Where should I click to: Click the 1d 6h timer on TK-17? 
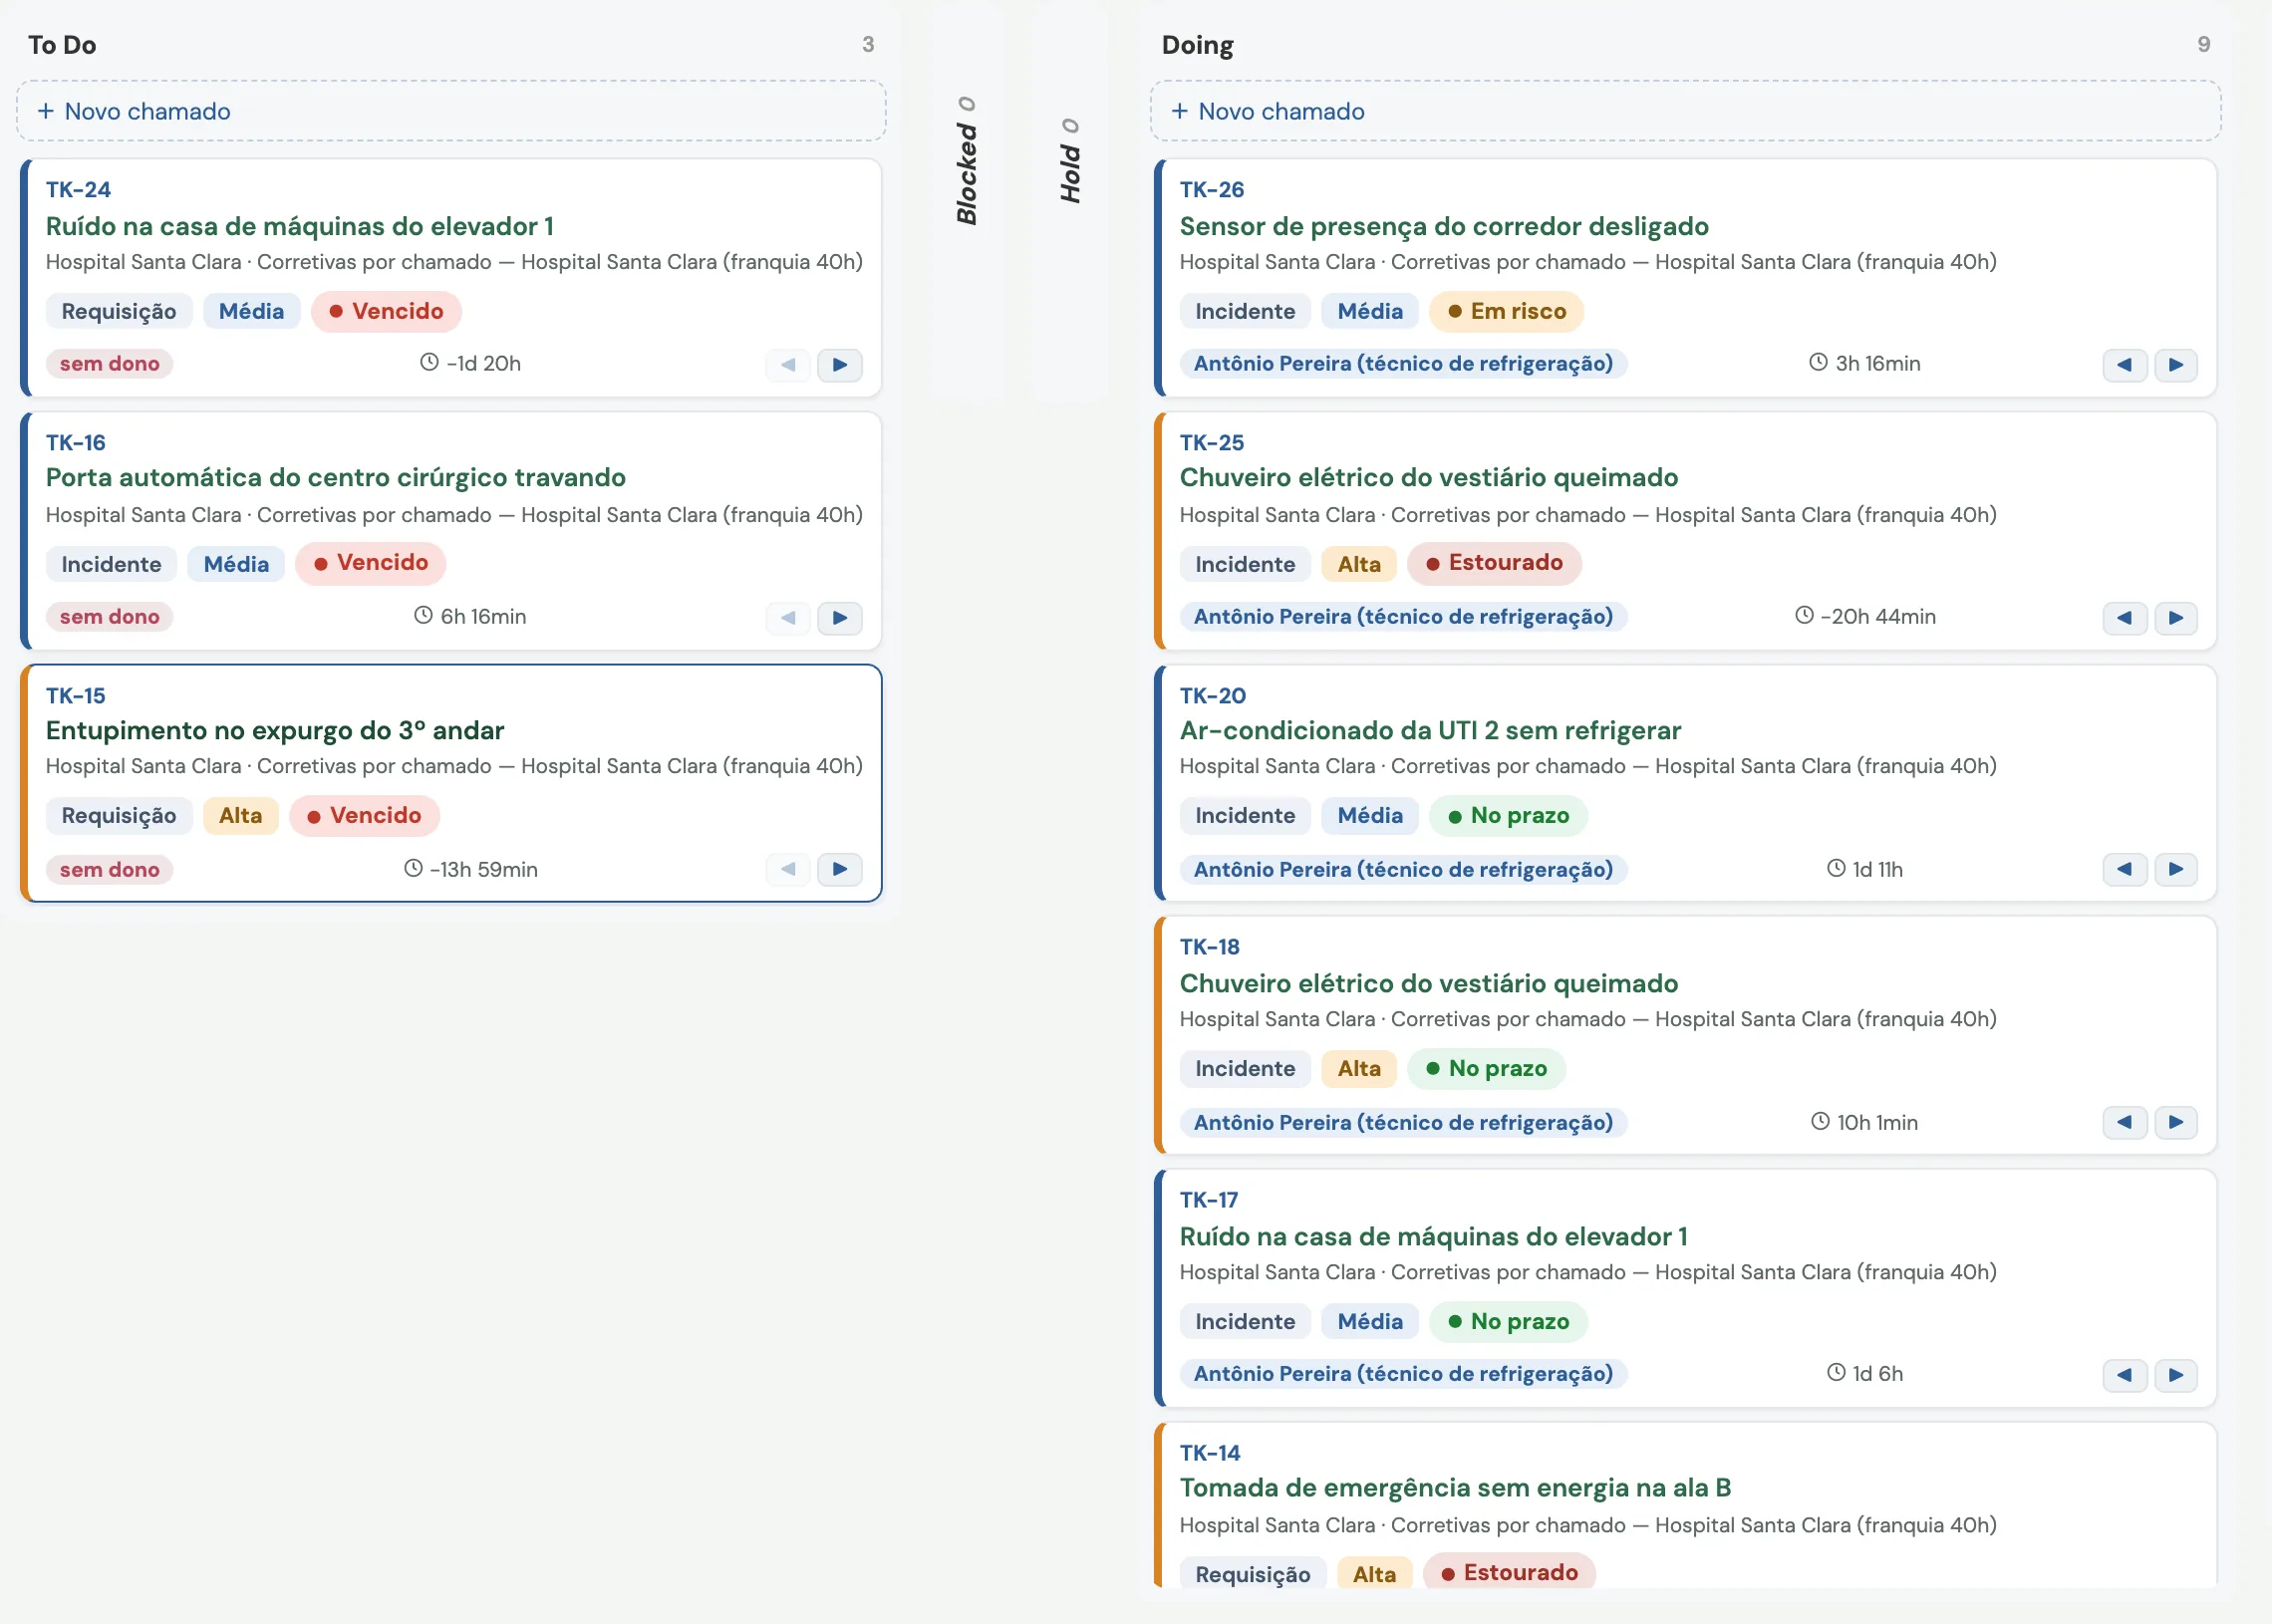point(1865,1373)
